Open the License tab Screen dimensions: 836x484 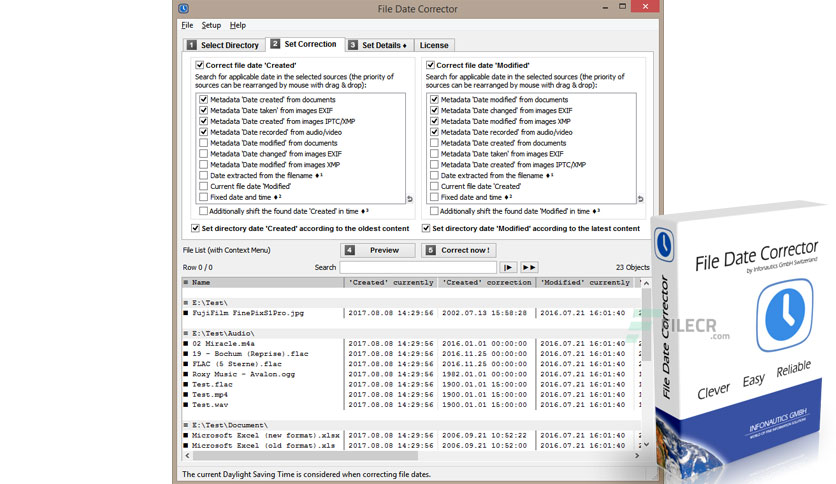[433, 45]
